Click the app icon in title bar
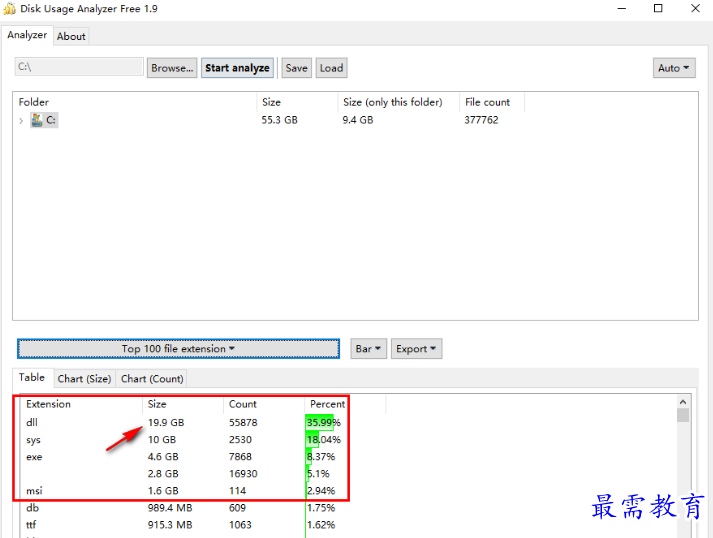The image size is (713, 538). click(12, 9)
